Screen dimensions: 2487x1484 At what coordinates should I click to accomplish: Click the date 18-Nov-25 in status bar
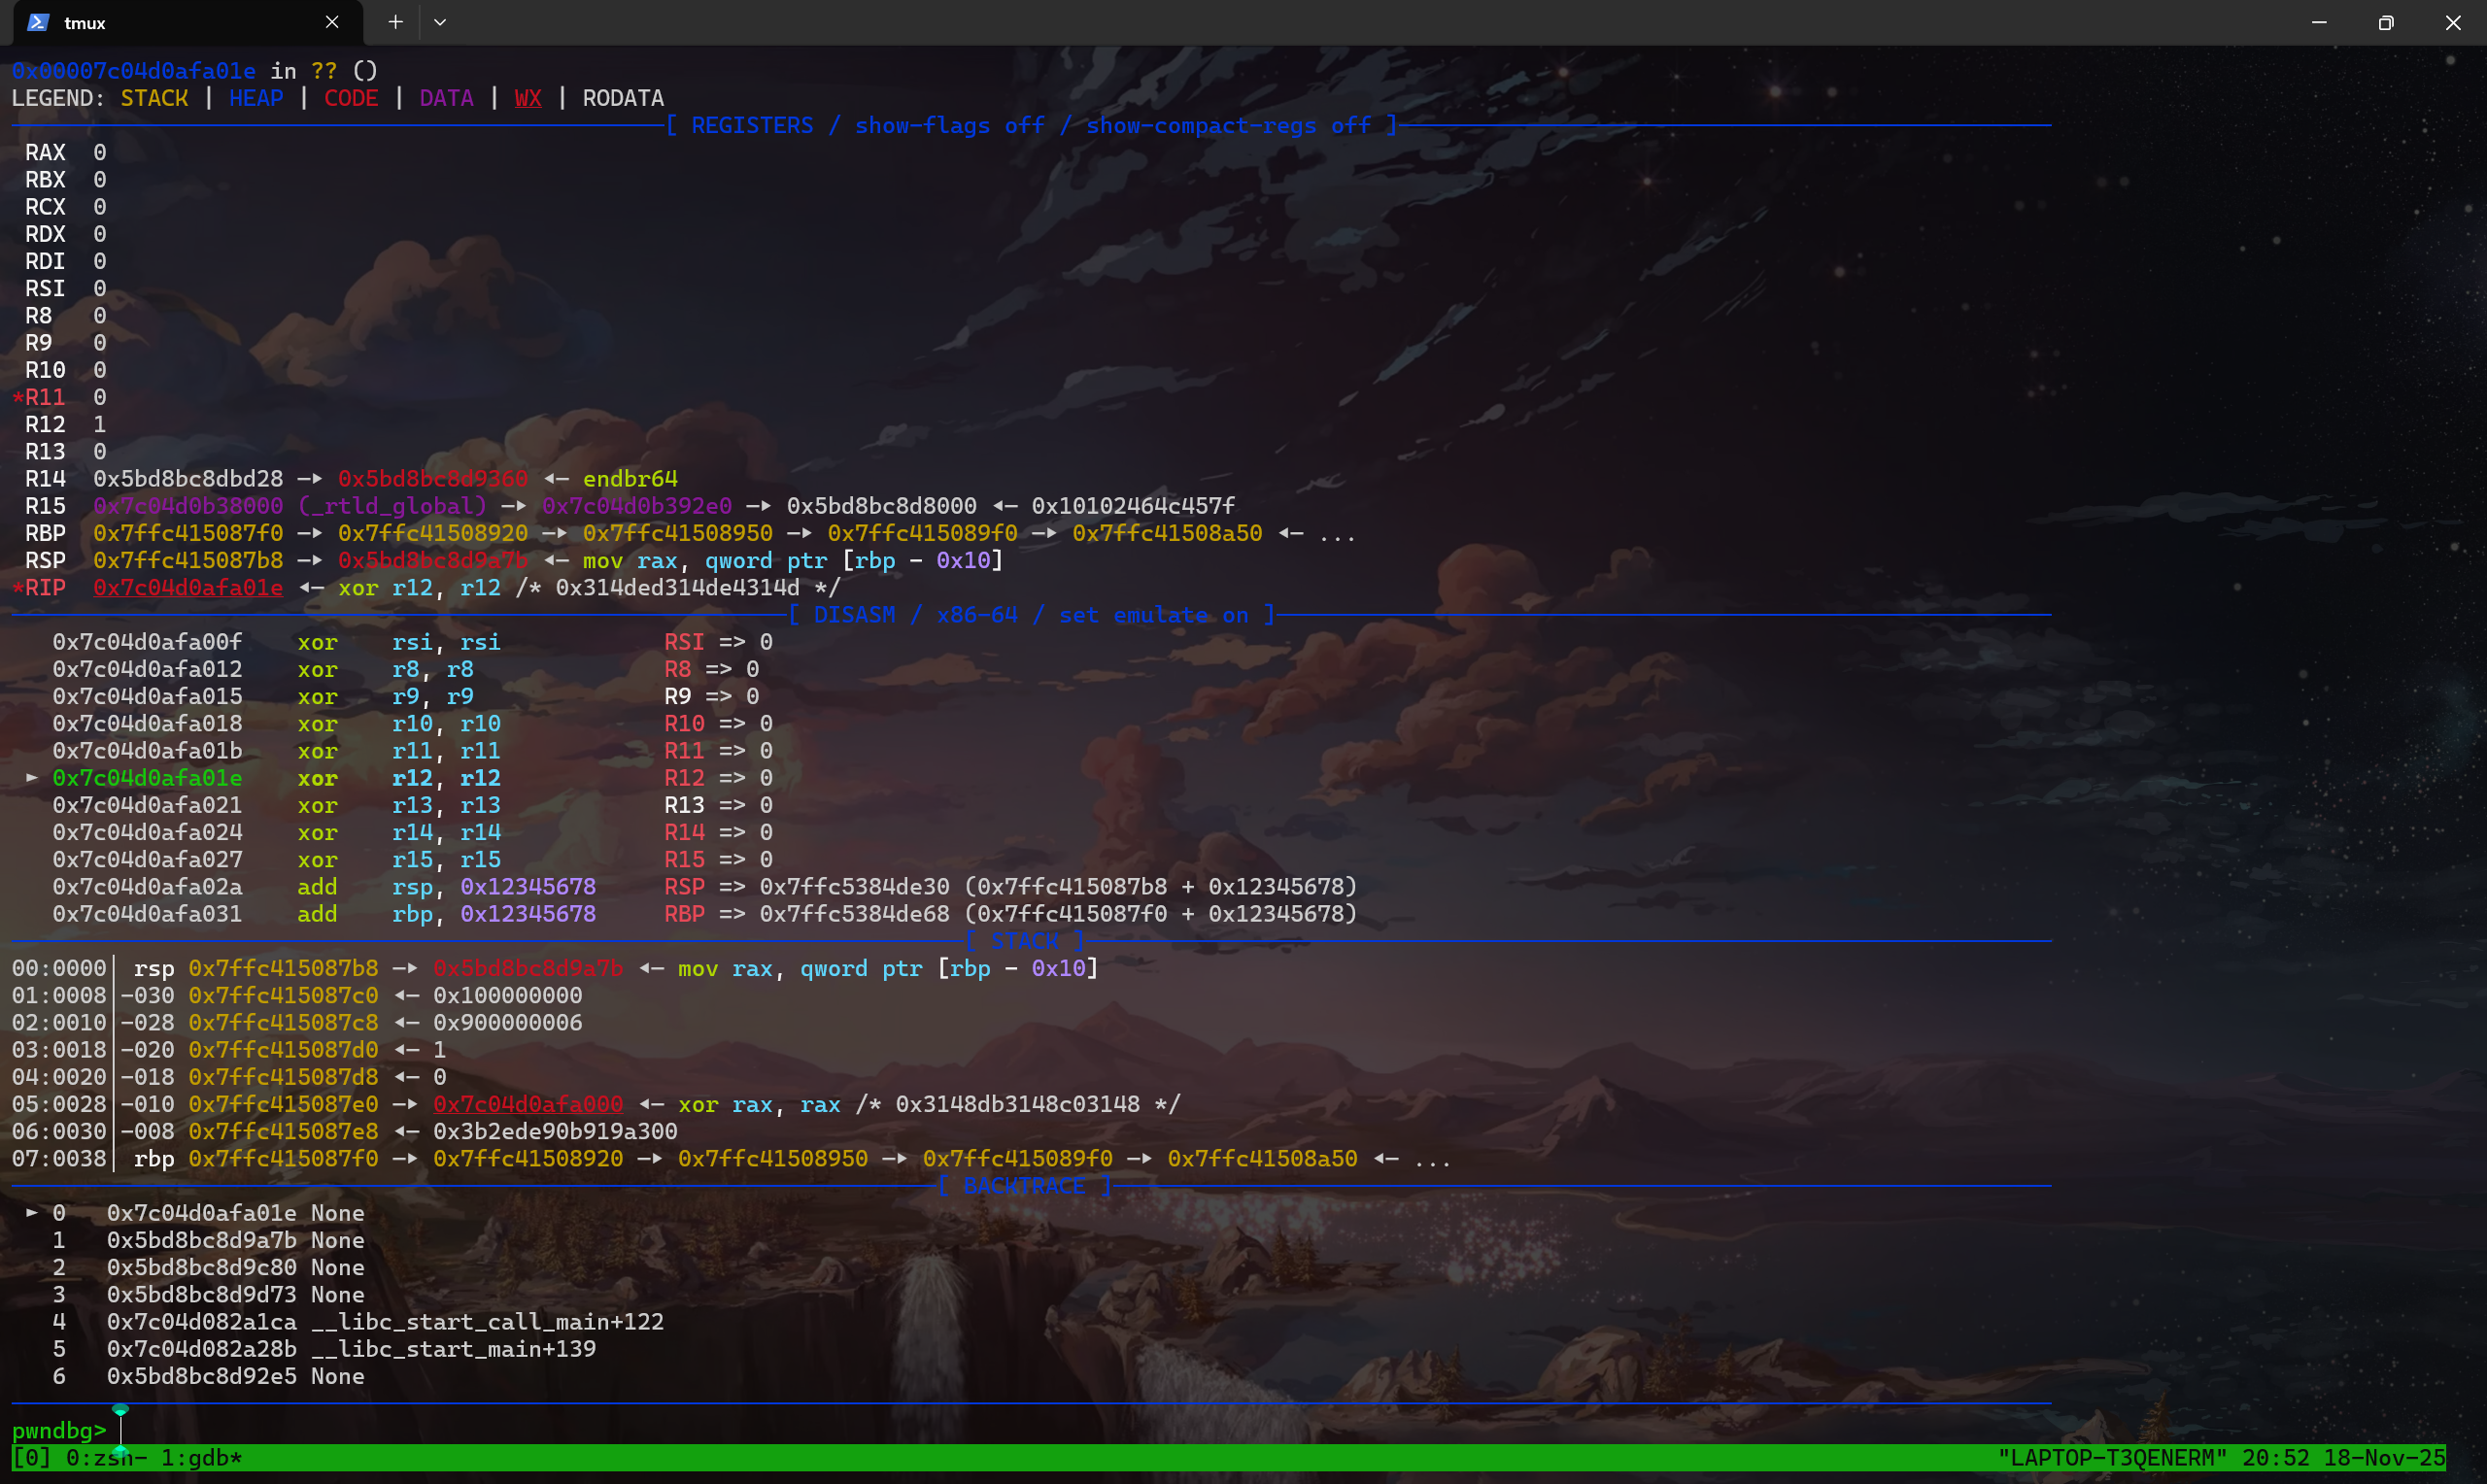coord(2384,1458)
